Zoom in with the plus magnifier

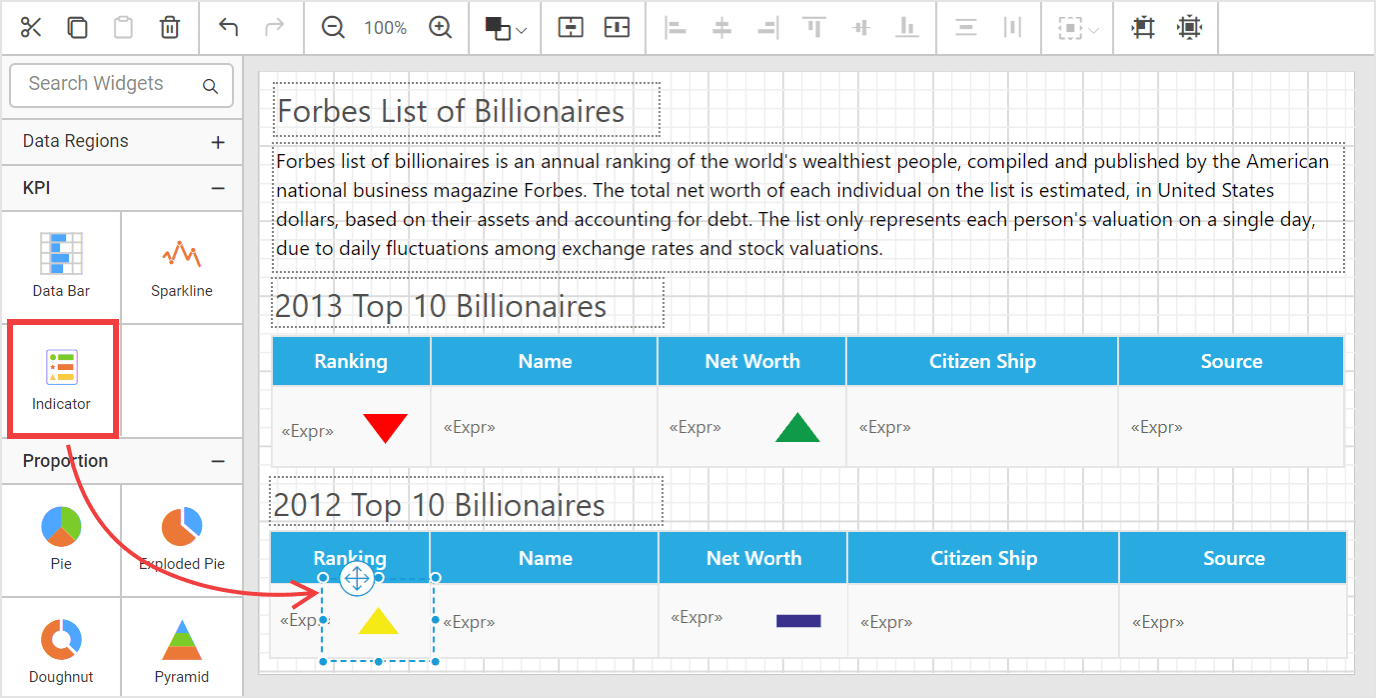(x=440, y=27)
